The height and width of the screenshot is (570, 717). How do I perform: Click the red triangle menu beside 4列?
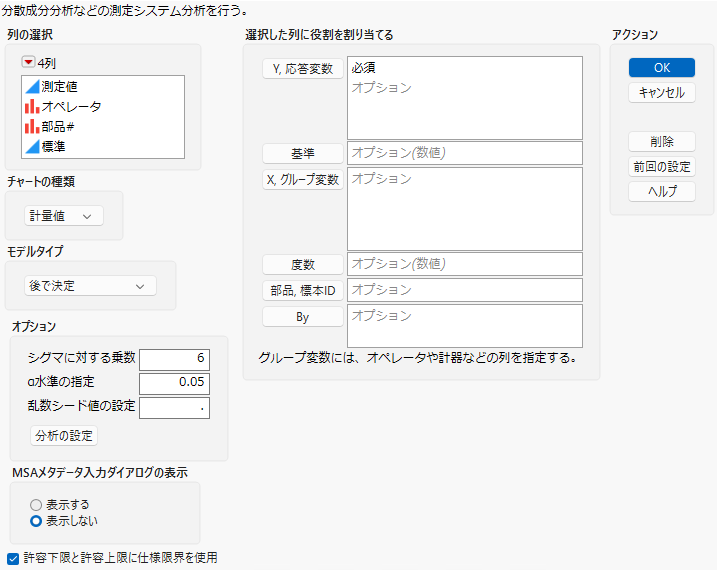click(x=28, y=62)
